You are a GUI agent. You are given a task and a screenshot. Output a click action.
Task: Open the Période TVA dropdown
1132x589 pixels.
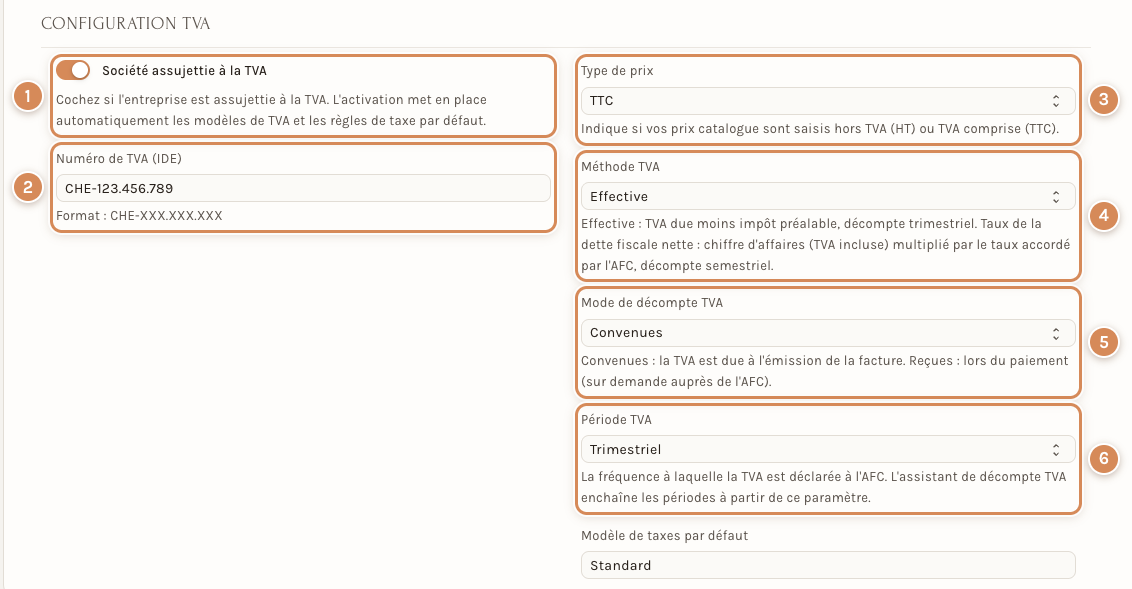click(x=828, y=450)
